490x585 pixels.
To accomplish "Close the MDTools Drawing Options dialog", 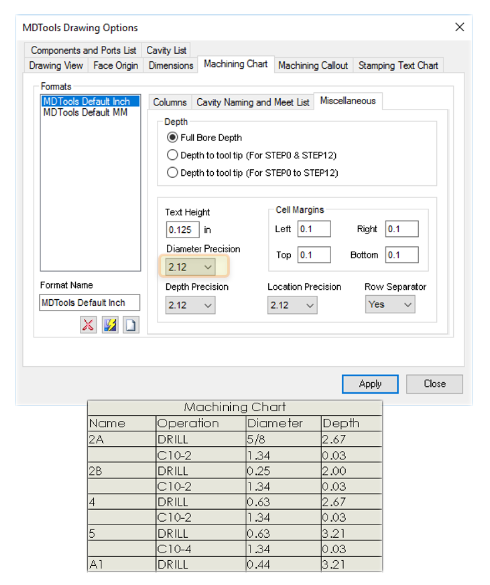I will click(459, 27).
